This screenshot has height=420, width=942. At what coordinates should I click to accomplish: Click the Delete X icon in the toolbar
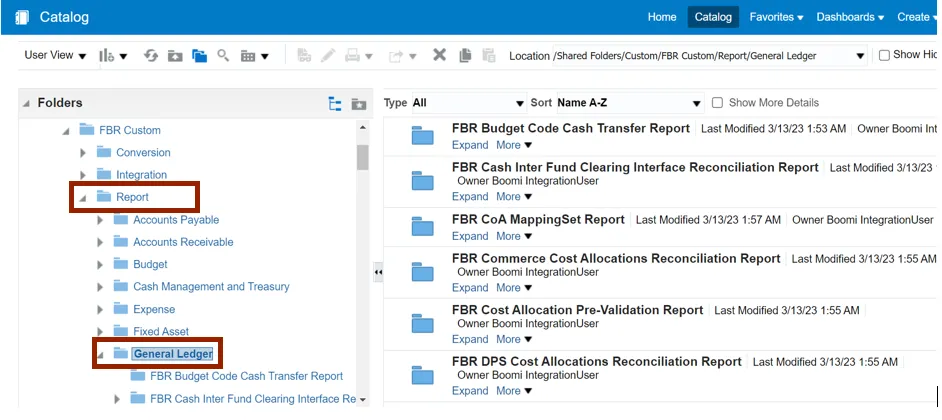click(439, 56)
